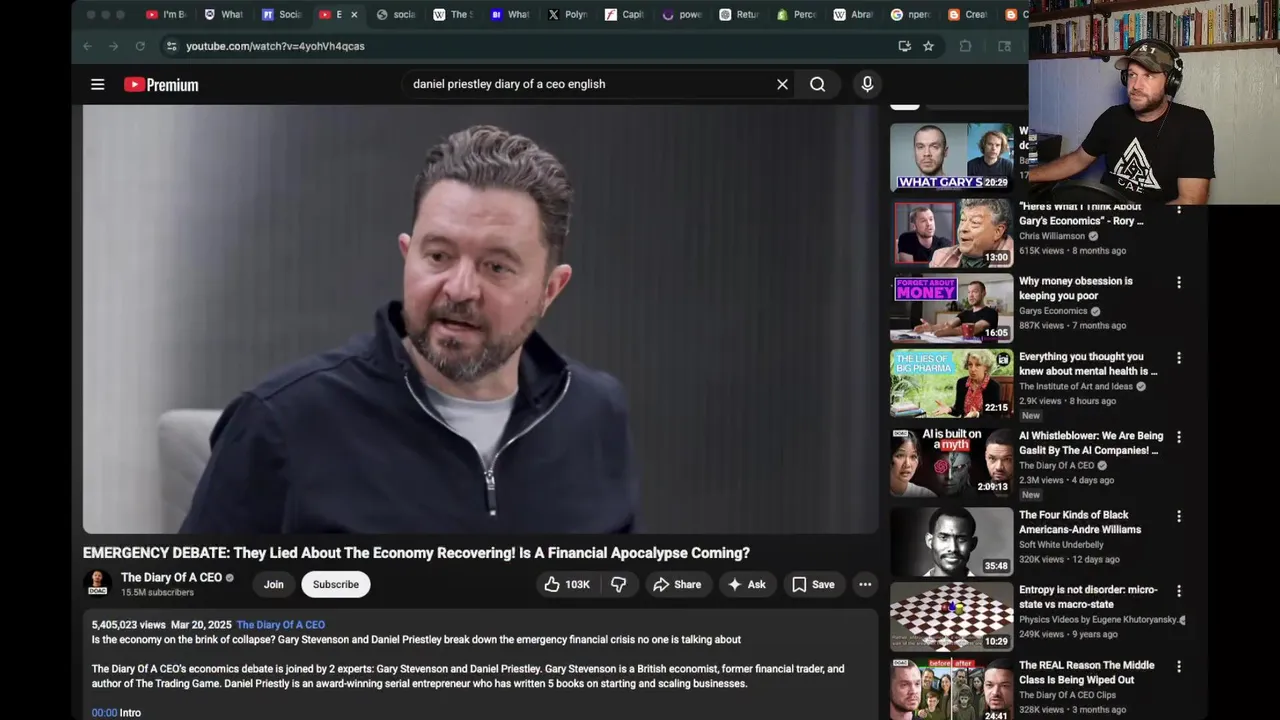Image resolution: width=1280 pixels, height=720 pixels.
Task: Switch to the "Retur" tab
Action: [739, 15]
